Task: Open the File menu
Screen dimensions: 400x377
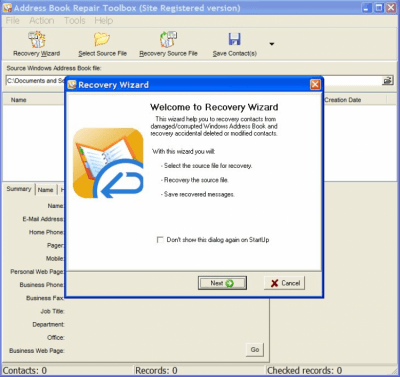Action: (x=13, y=21)
